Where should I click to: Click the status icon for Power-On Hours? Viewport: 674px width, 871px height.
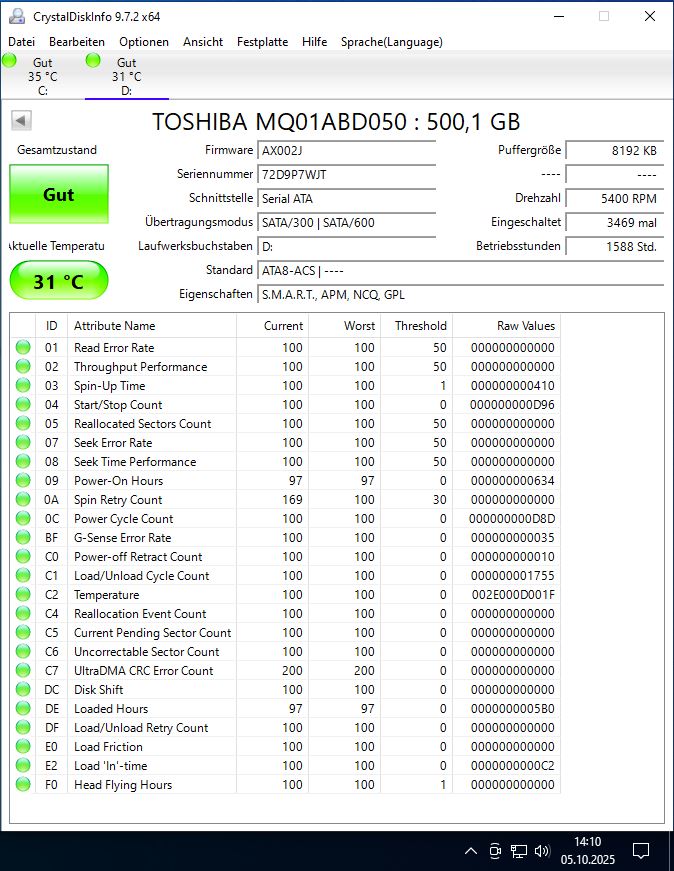[23, 480]
